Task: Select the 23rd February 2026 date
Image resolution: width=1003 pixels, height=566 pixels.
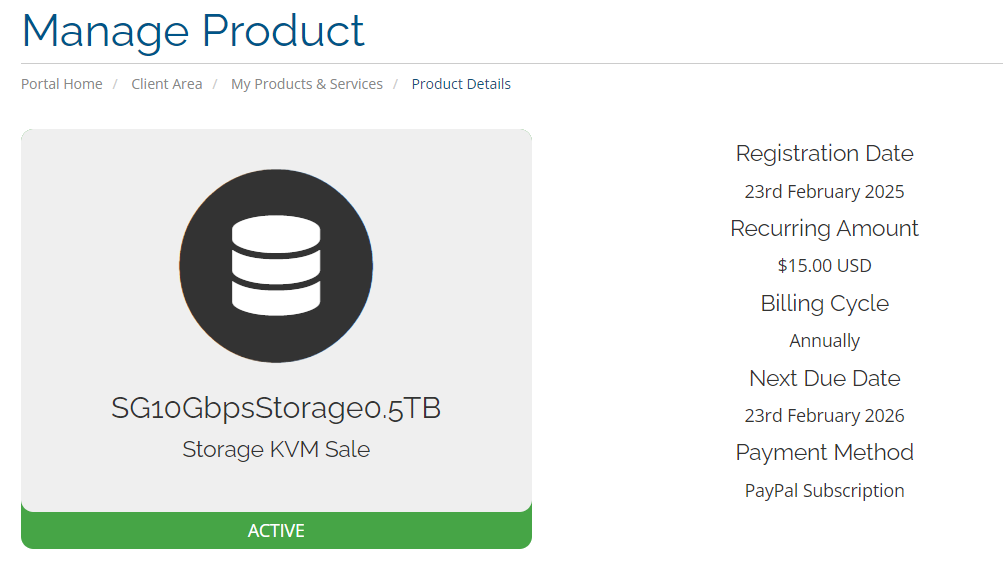Action: (825, 416)
